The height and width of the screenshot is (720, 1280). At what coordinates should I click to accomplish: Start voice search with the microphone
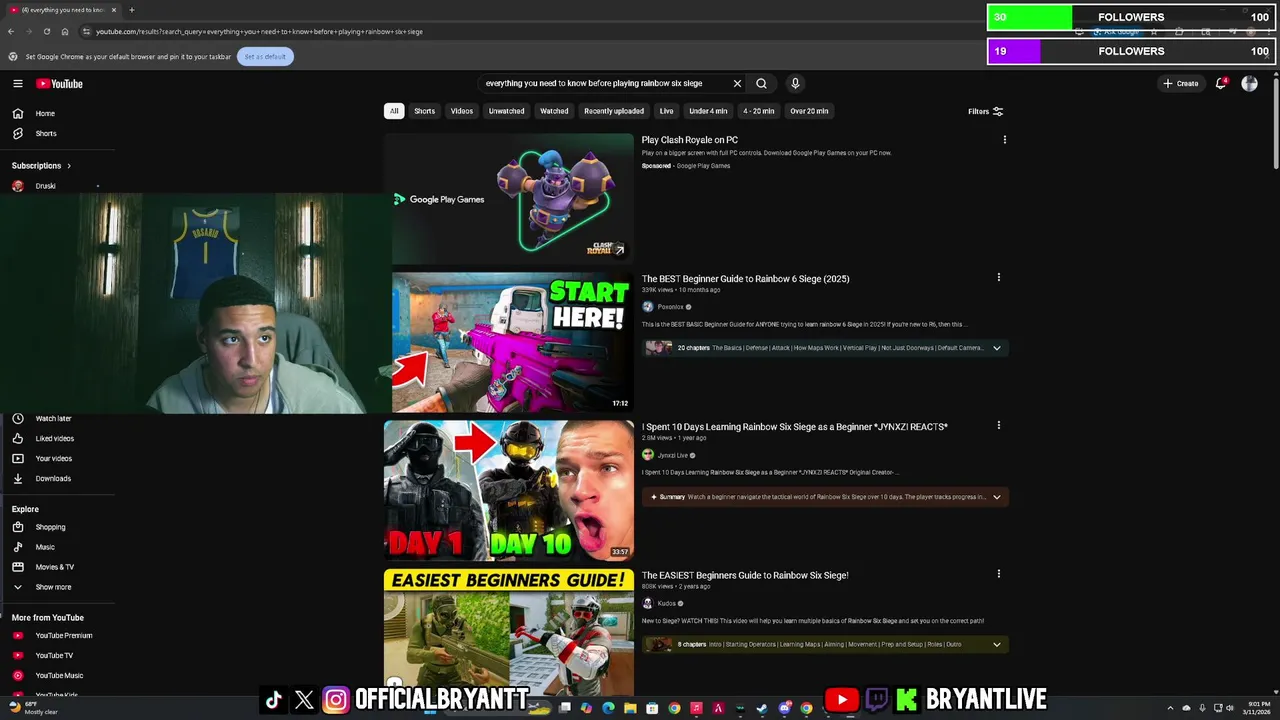pos(795,84)
